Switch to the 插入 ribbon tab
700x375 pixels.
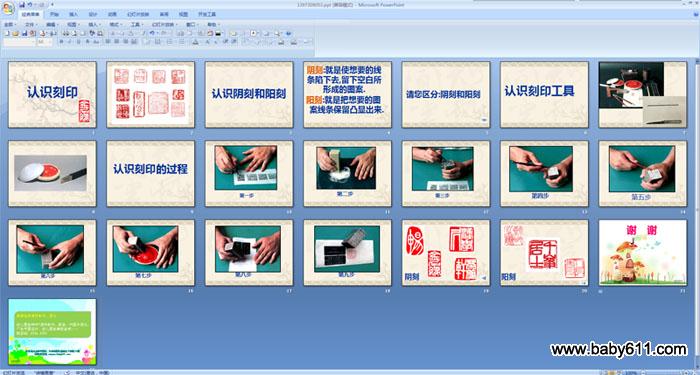coord(74,14)
